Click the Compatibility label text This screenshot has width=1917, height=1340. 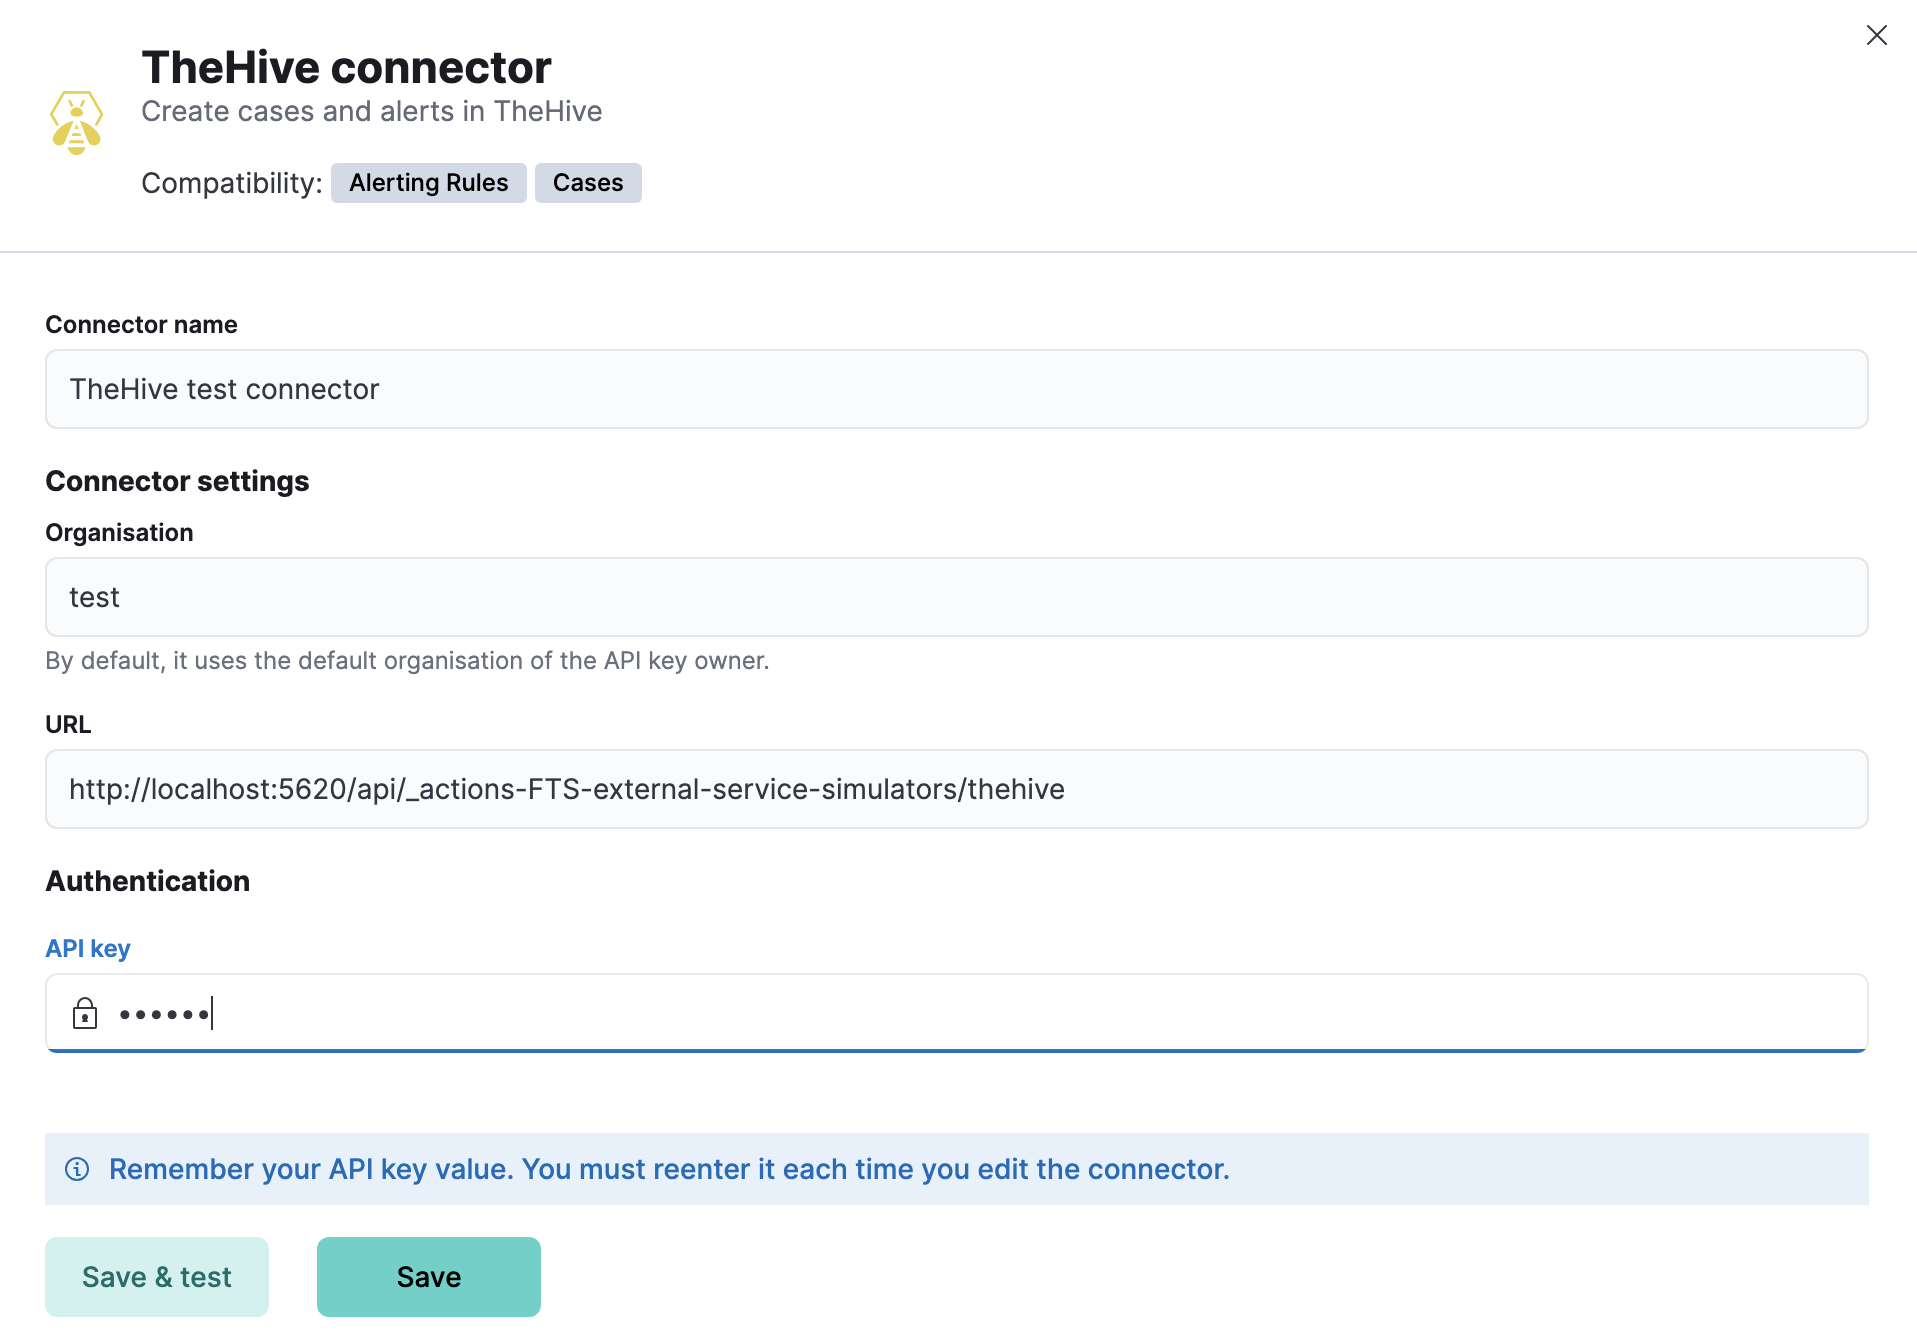(230, 182)
